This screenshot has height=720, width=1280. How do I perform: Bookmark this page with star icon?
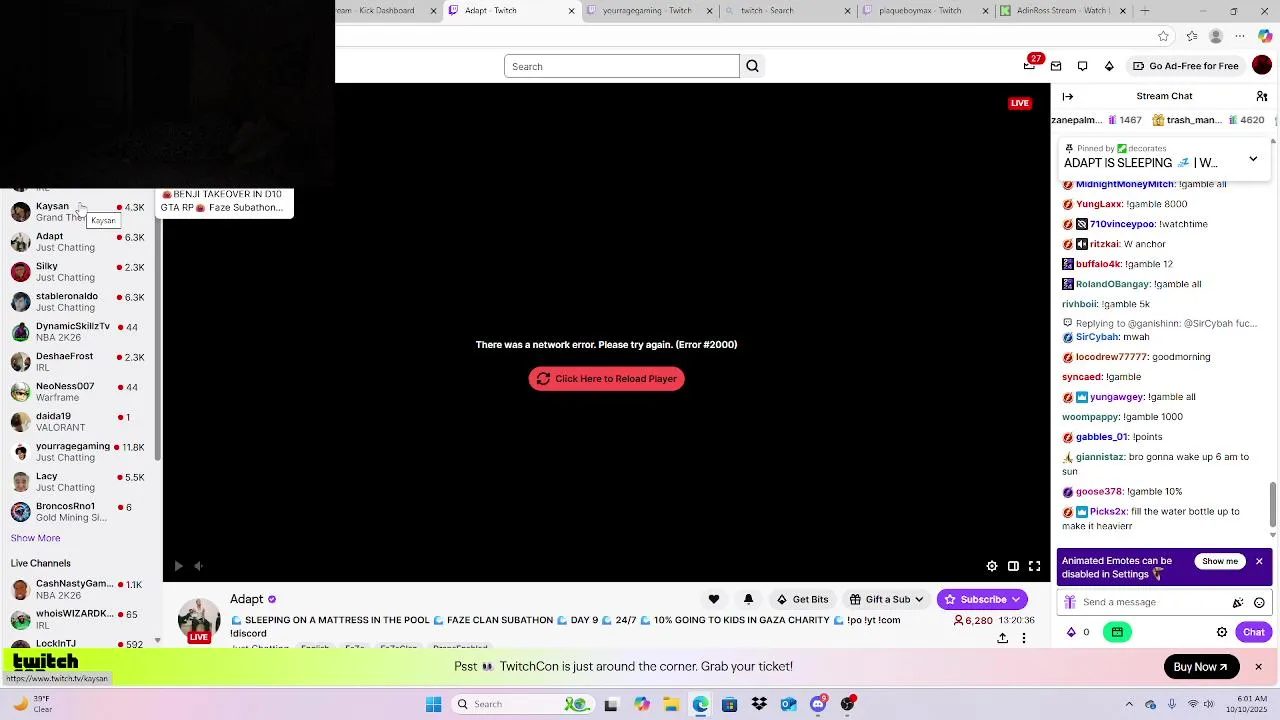1163,36
